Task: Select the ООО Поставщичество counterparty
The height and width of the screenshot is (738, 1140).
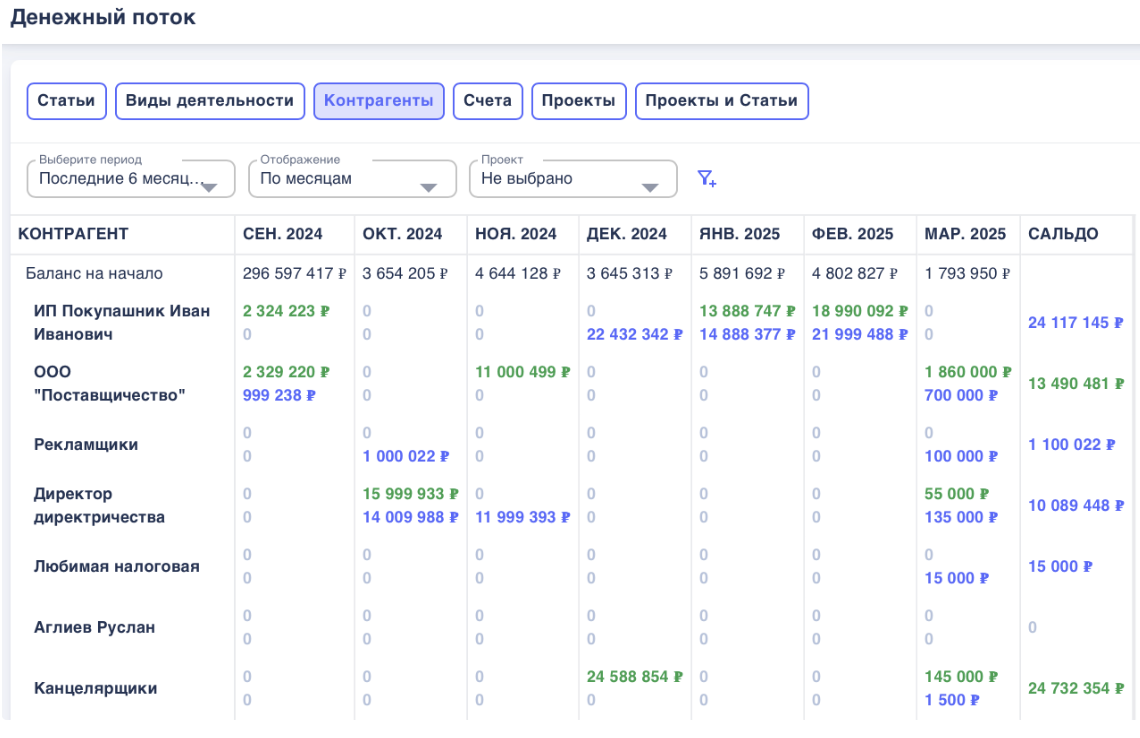Action: click(x=110, y=383)
